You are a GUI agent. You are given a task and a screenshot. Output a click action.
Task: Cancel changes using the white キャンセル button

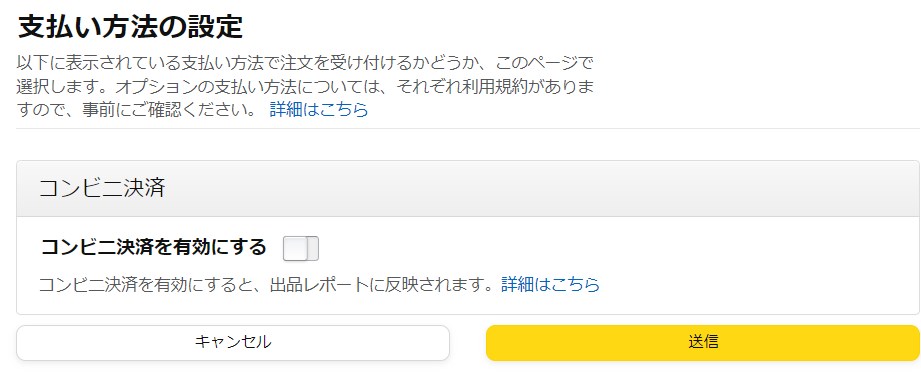click(233, 343)
